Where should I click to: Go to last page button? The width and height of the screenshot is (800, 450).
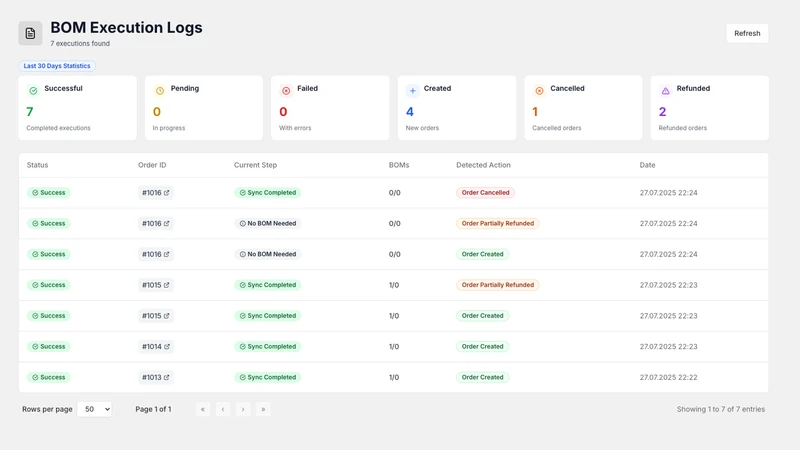[263, 409]
